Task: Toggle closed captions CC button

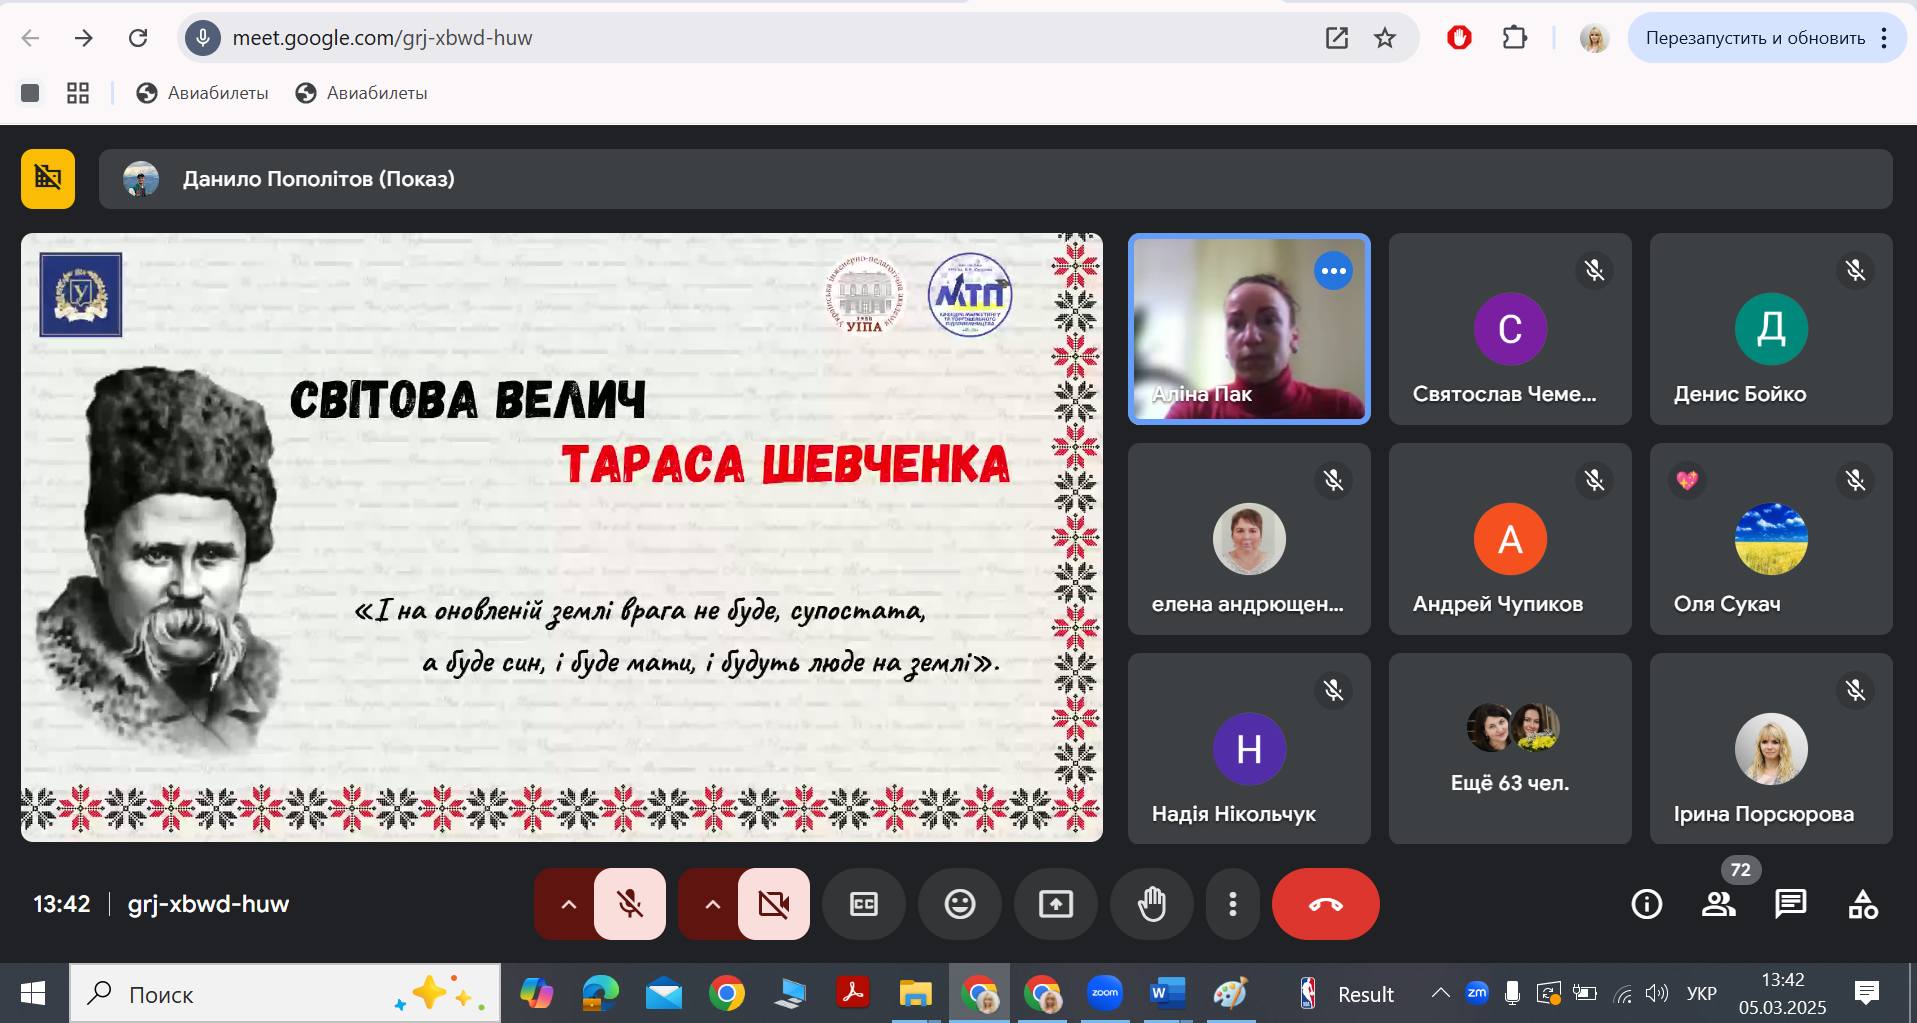Action: [863, 904]
